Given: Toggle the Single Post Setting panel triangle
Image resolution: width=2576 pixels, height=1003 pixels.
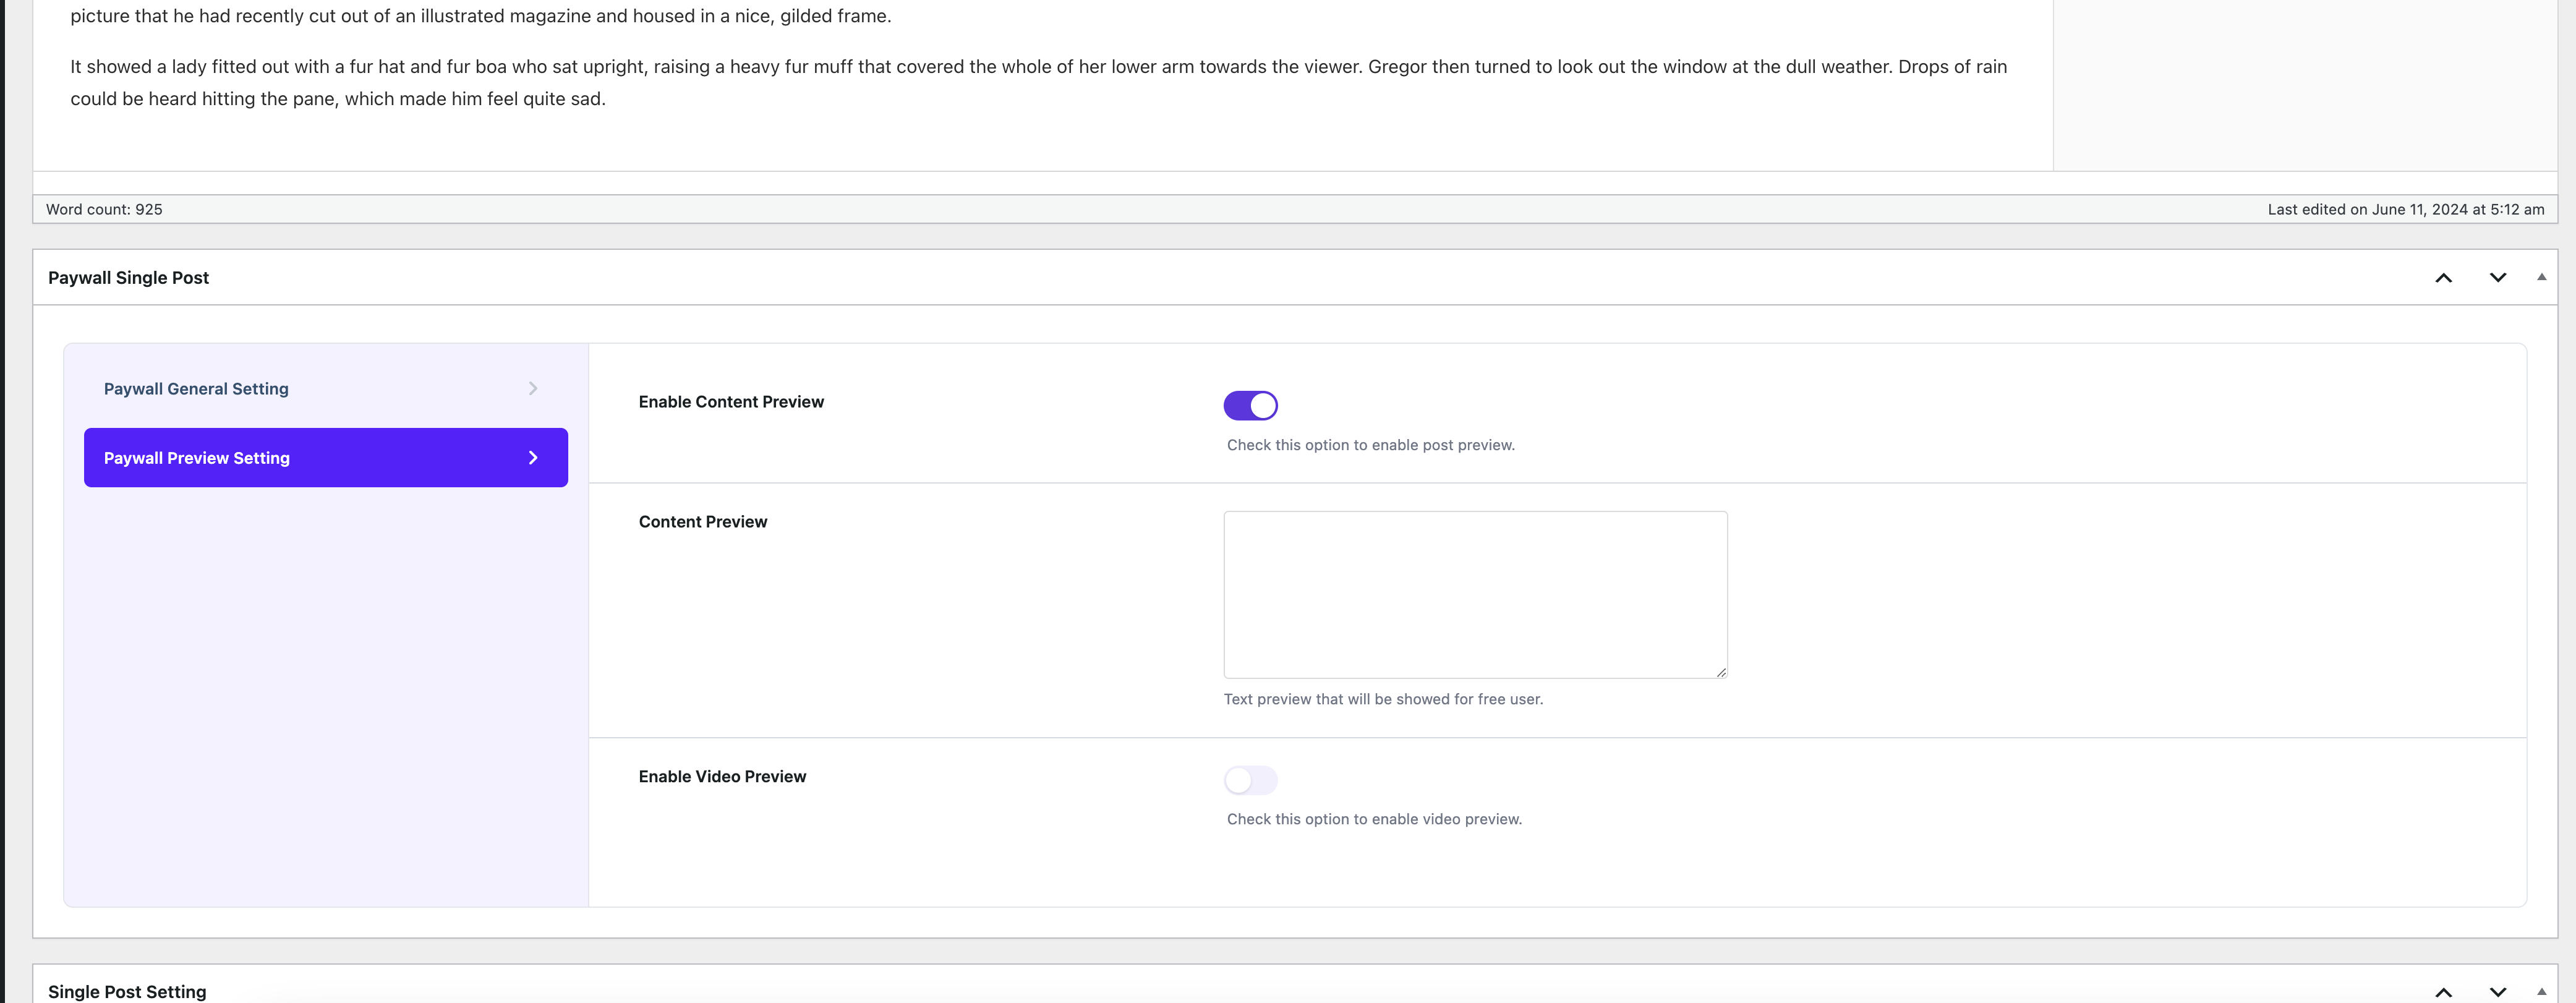Looking at the screenshot, I should click(2541, 991).
